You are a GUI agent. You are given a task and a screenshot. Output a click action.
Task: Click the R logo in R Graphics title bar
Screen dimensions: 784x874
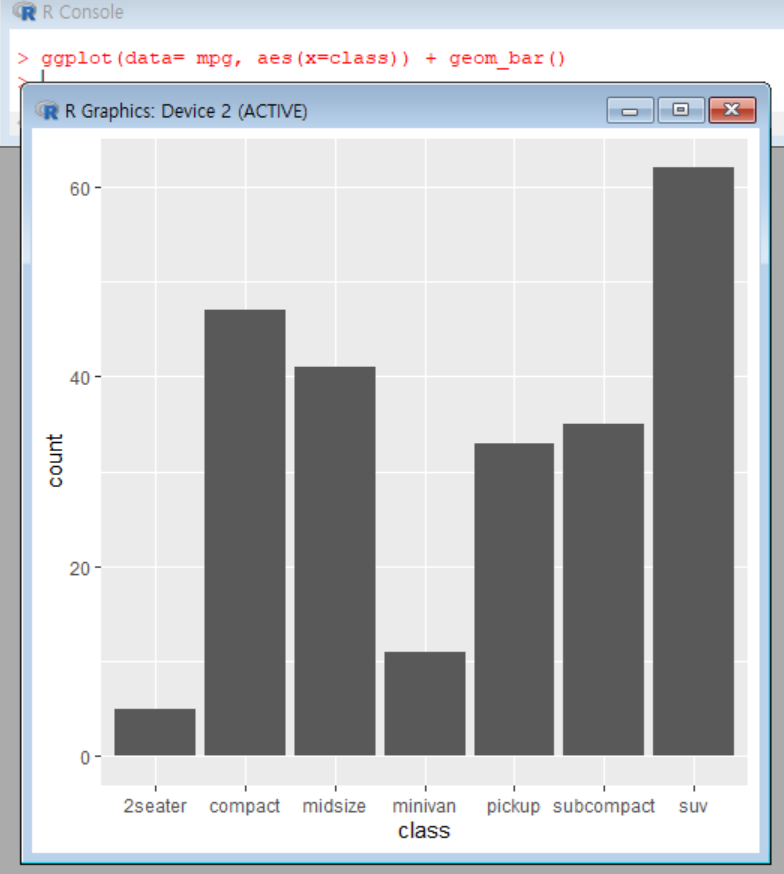[x=47, y=111]
